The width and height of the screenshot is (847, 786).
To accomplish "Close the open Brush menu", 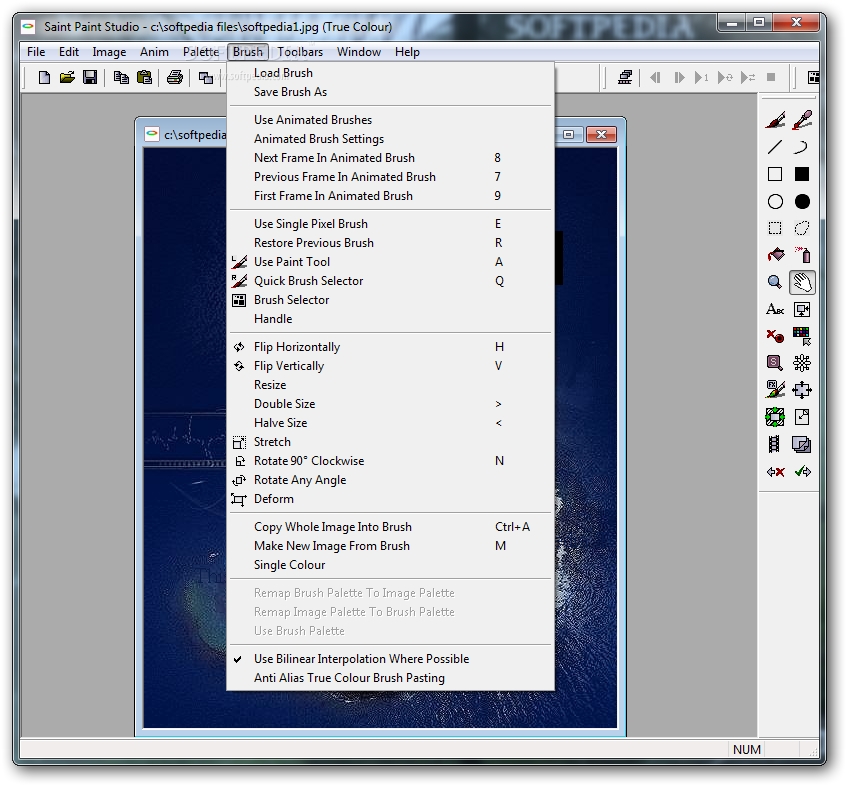I will coord(247,52).
